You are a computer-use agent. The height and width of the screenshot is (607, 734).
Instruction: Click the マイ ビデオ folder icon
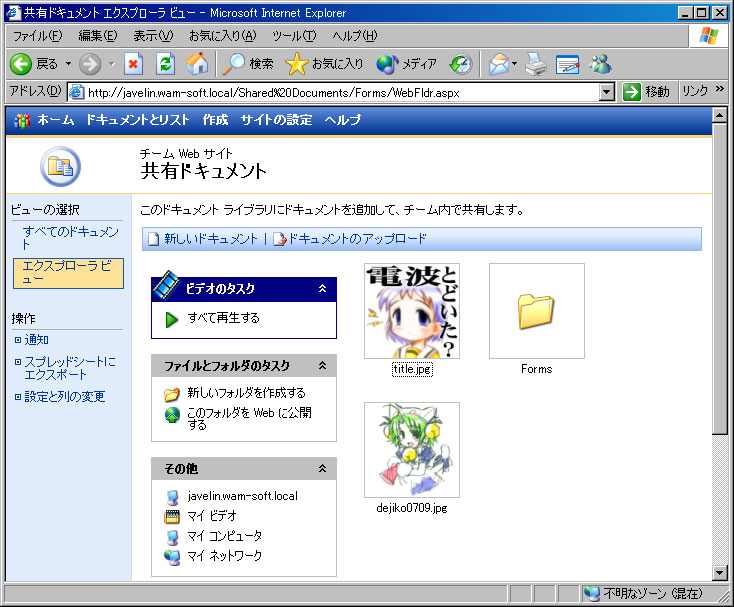172,516
